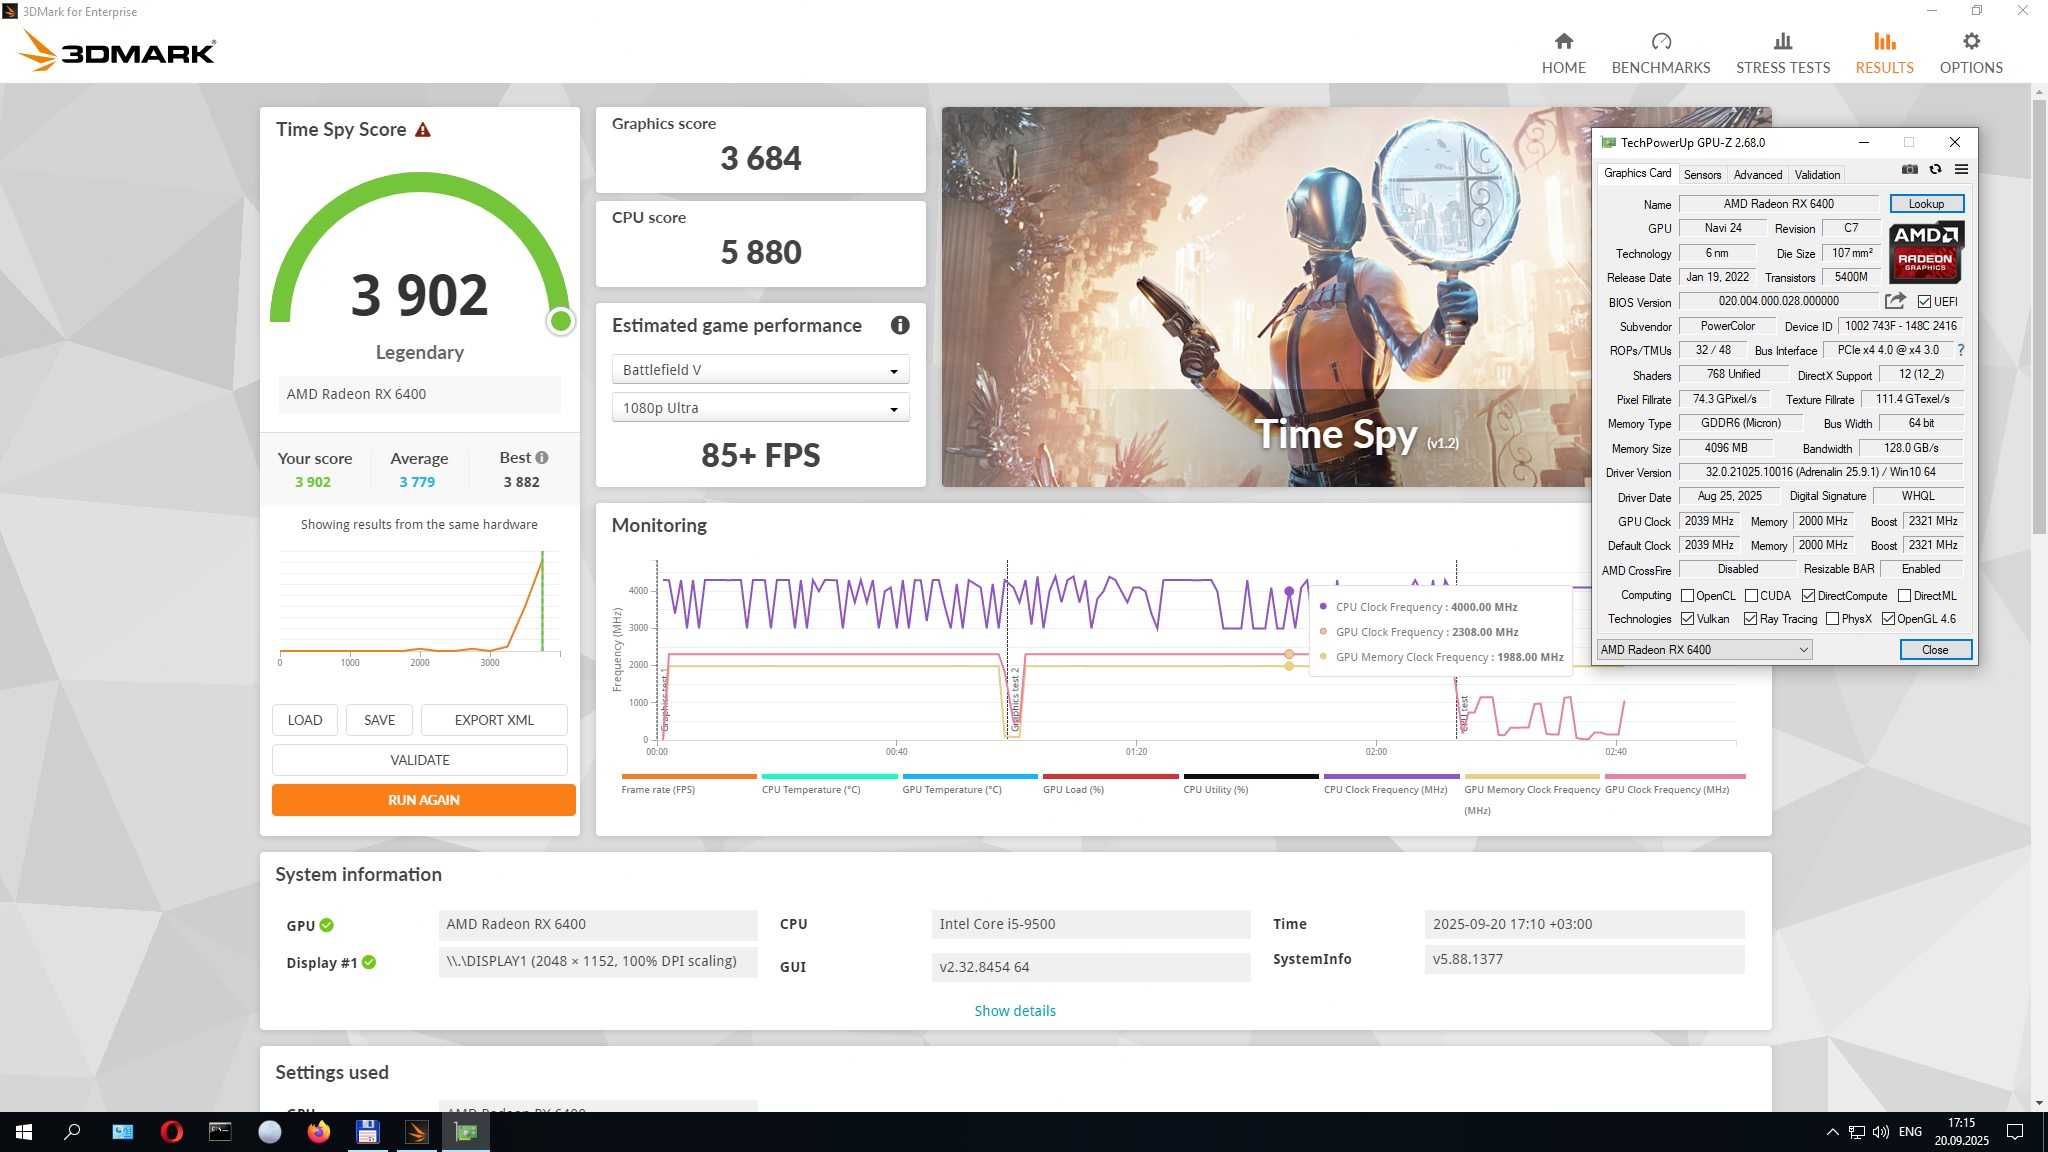Screen dimensions: 2048x1152
Task: Click the Bus Interface question mark
Action: tap(1960, 350)
